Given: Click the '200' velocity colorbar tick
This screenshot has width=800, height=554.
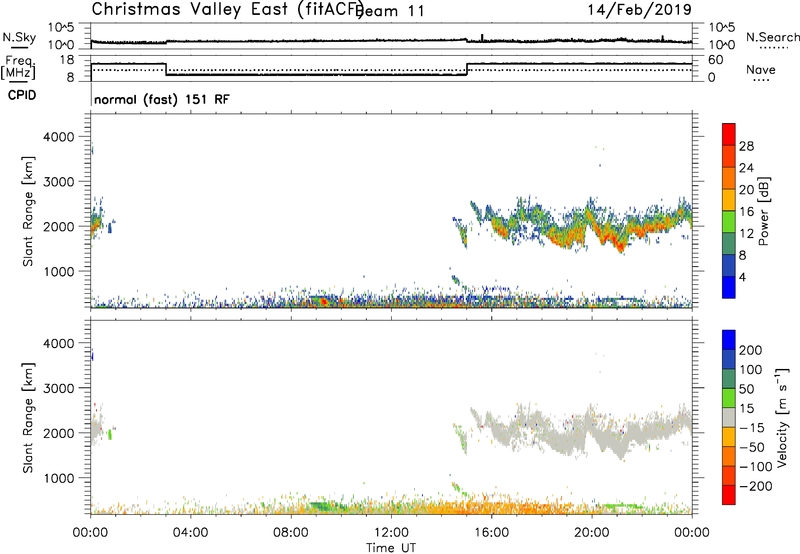Looking at the screenshot, I should point(751,350).
